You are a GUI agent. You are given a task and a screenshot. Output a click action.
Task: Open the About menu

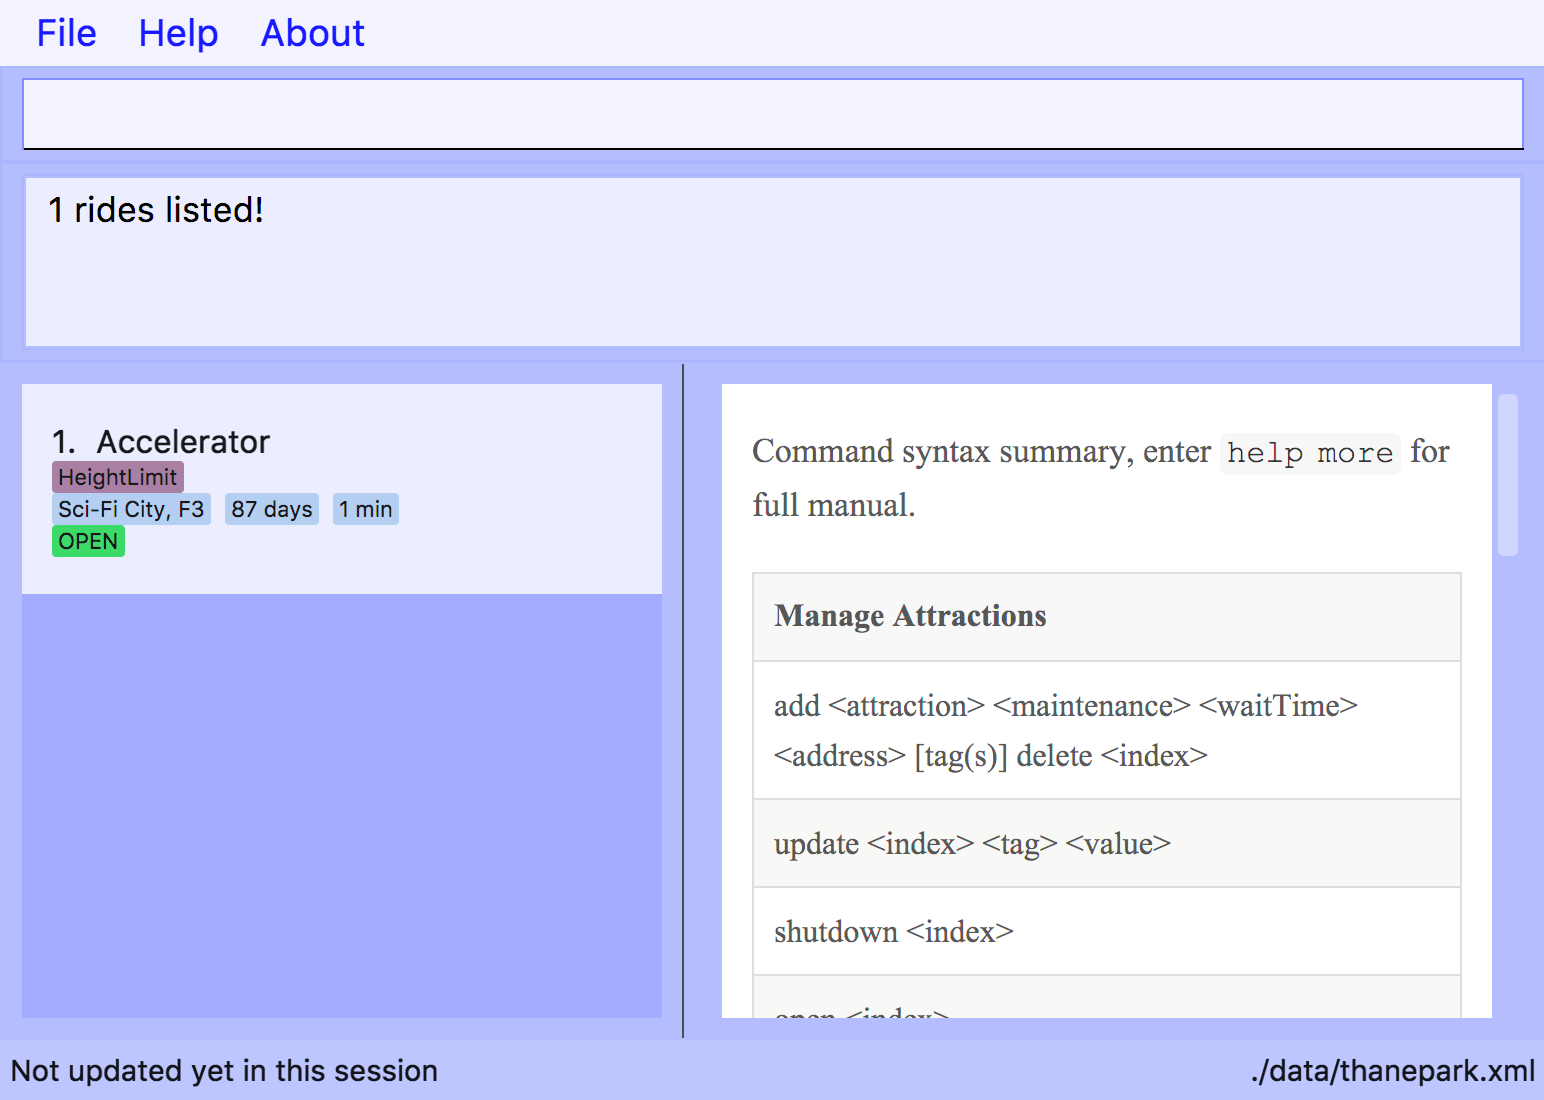click(312, 33)
